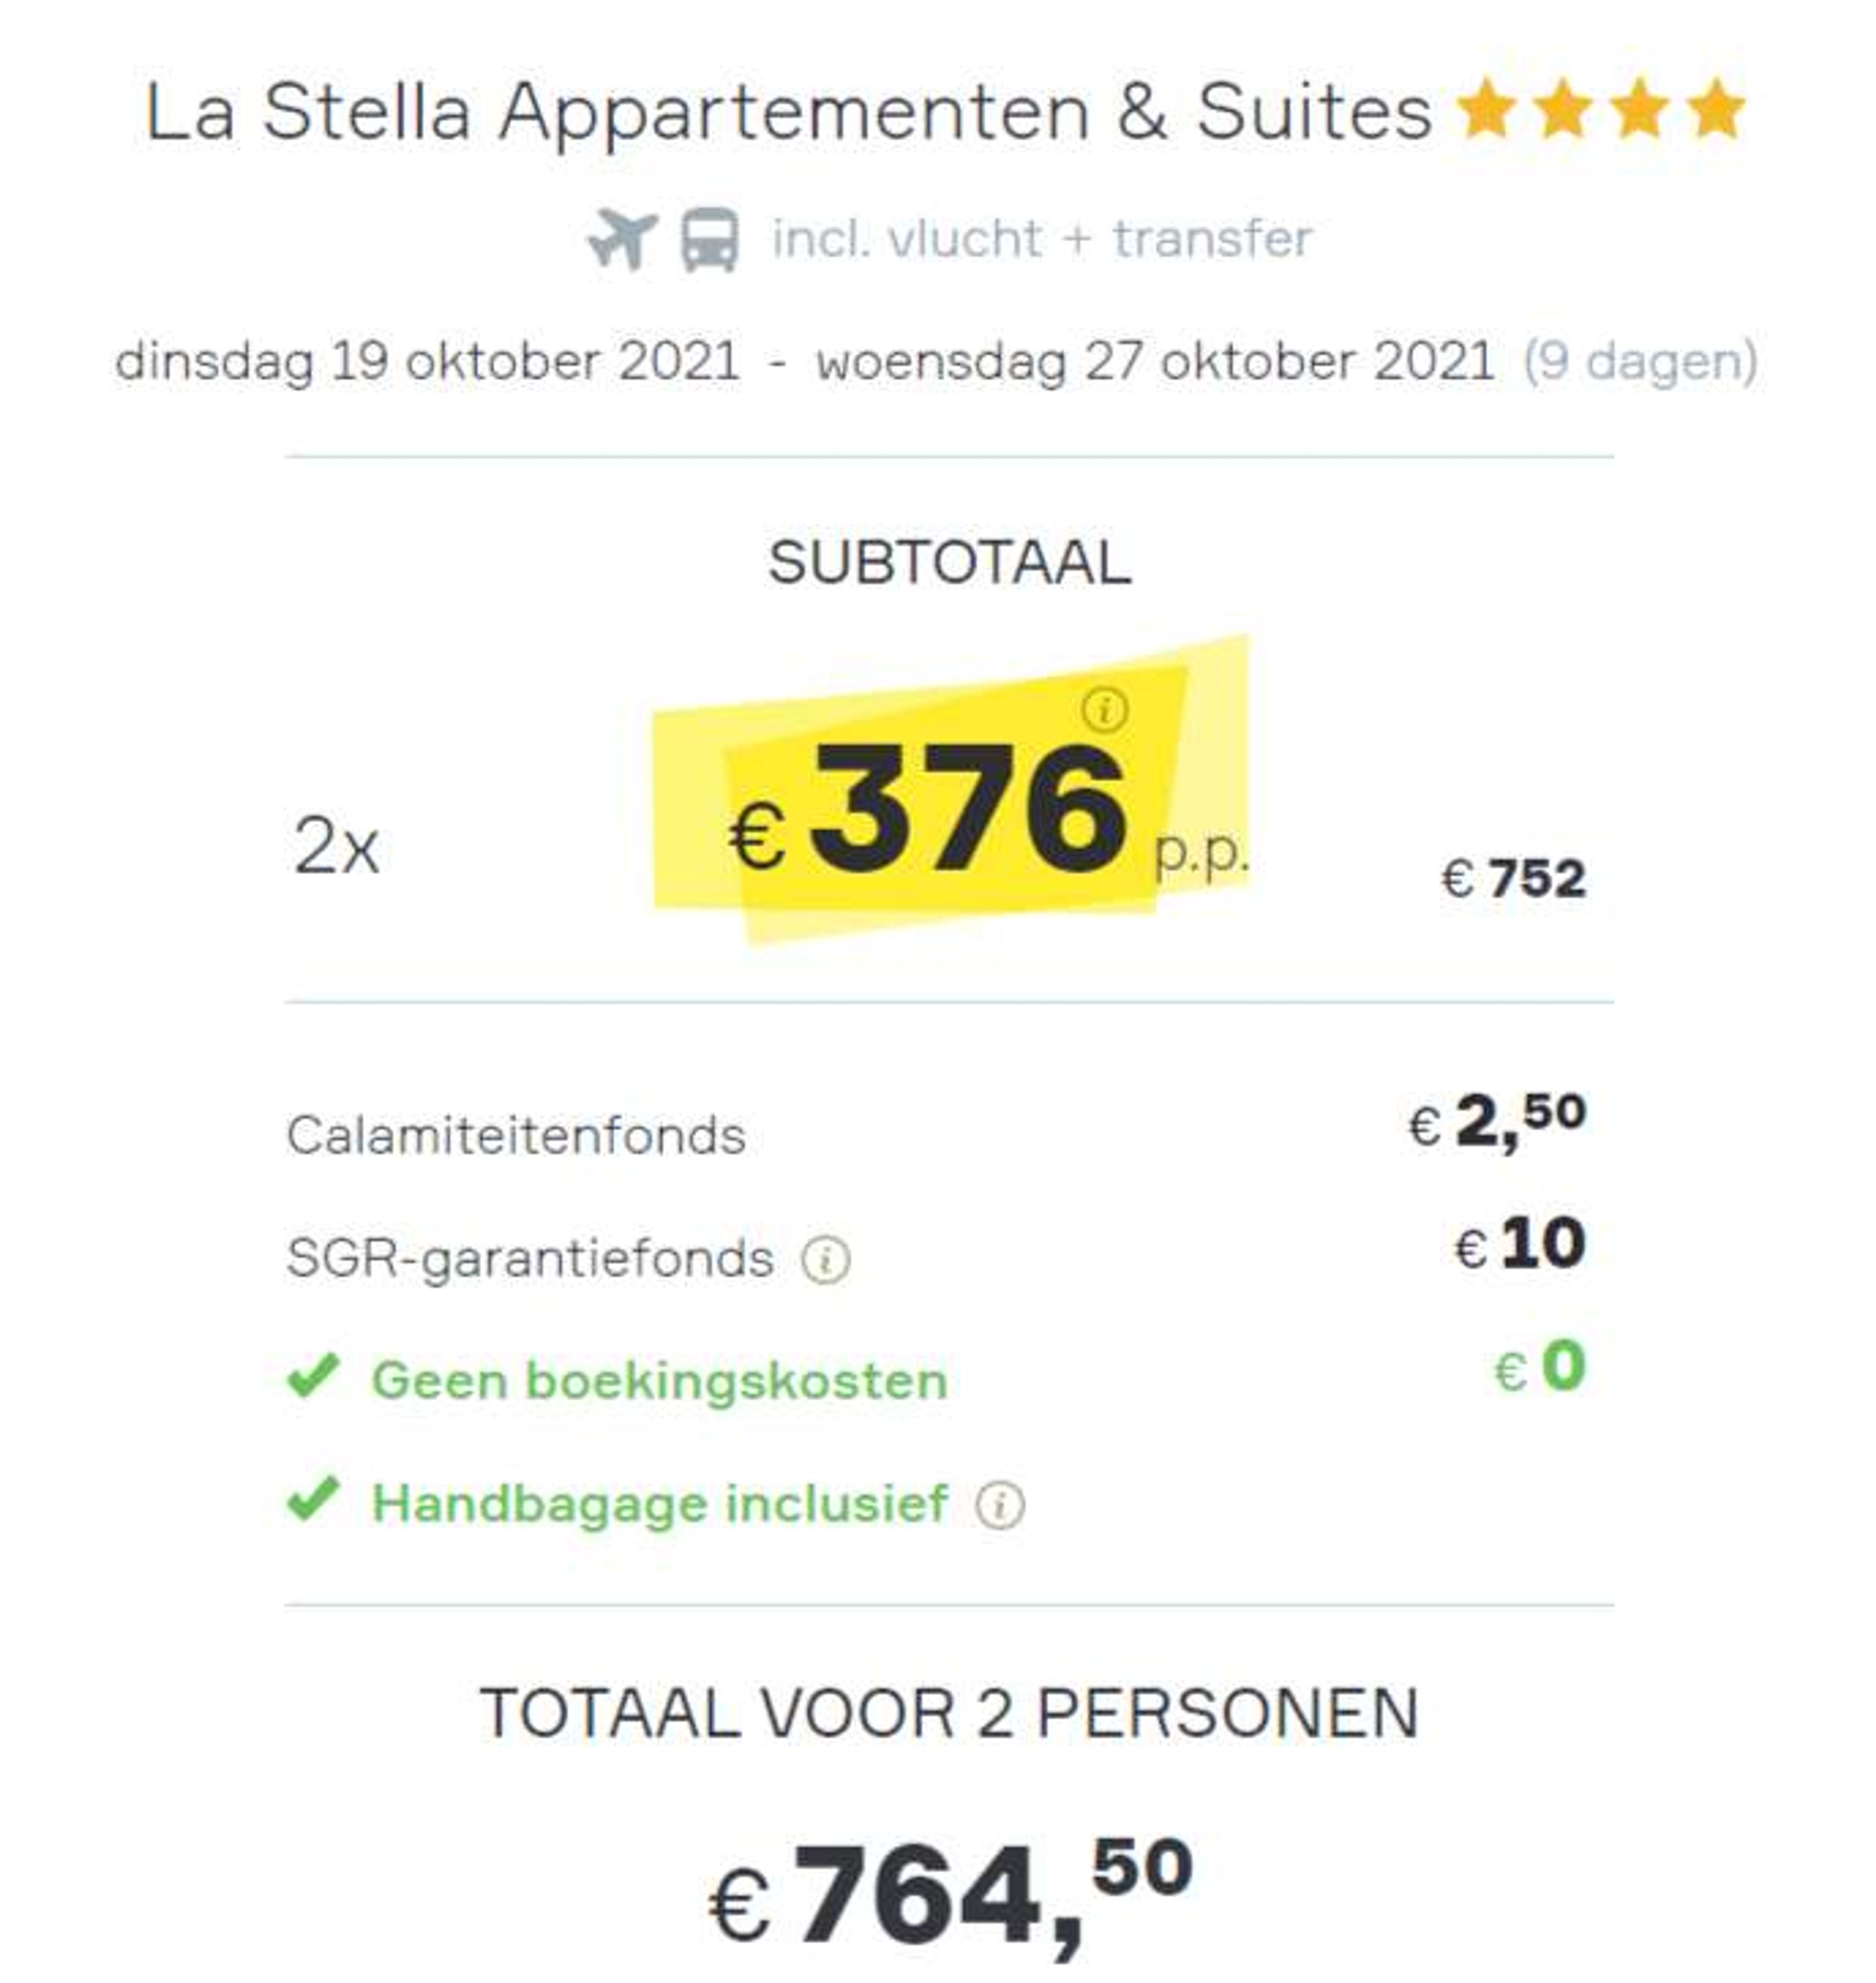Click the Handbagage inclusief text

[660, 1503]
